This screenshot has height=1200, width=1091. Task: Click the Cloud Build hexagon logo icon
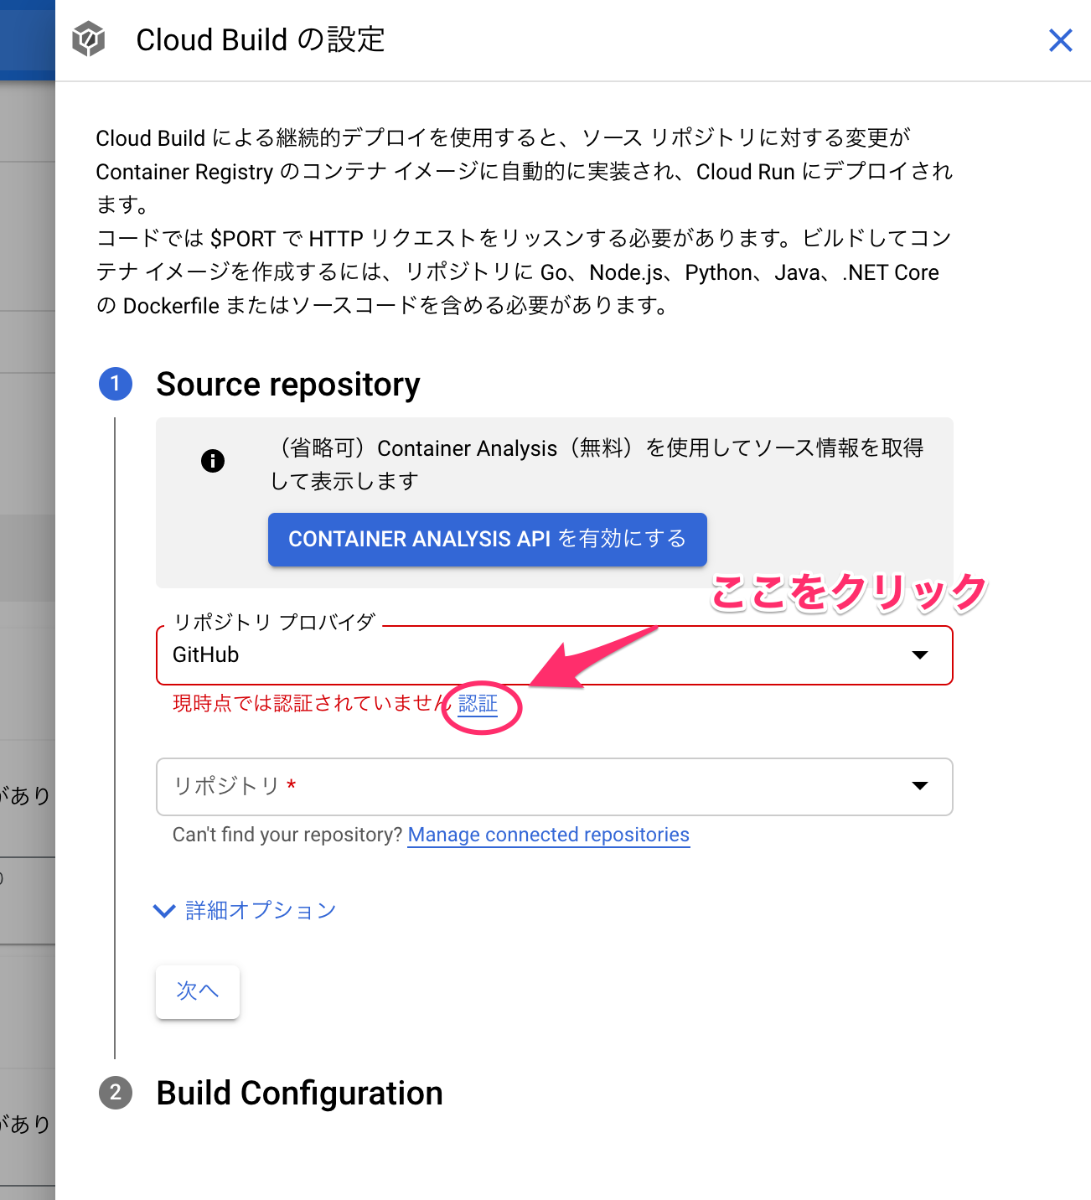click(x=89, y=40)
